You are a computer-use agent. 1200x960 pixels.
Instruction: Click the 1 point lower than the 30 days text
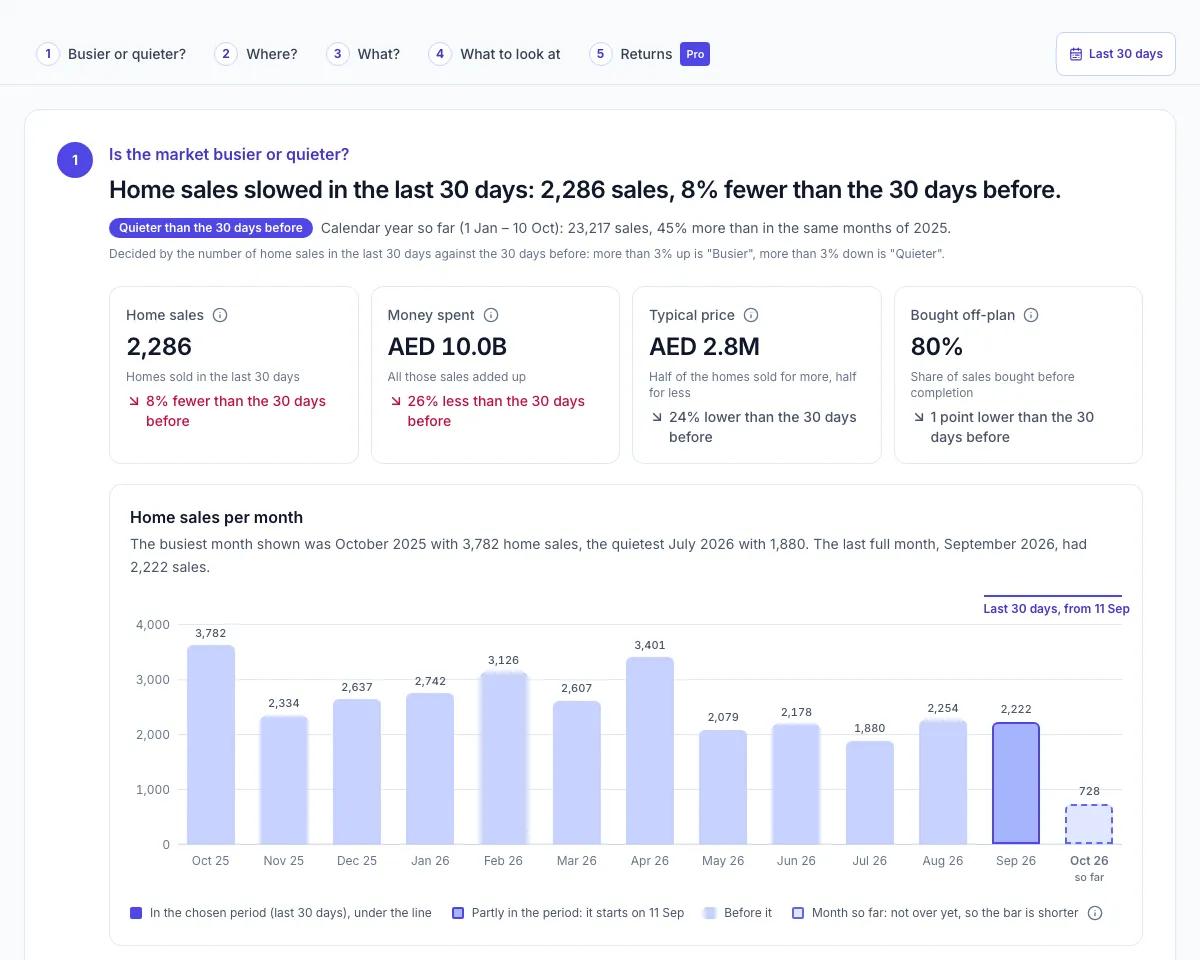(x=1012, y=427)
